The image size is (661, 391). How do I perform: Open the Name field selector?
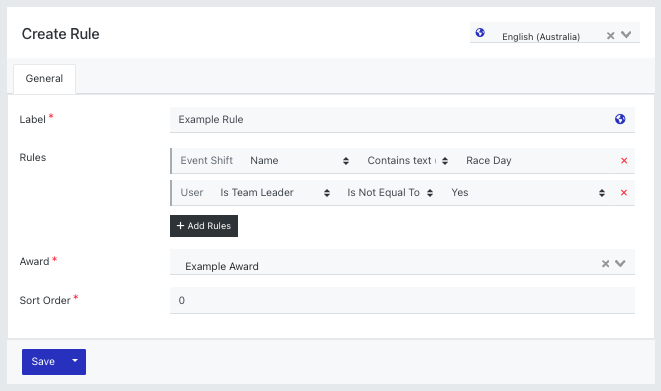[x=299, y=161]
